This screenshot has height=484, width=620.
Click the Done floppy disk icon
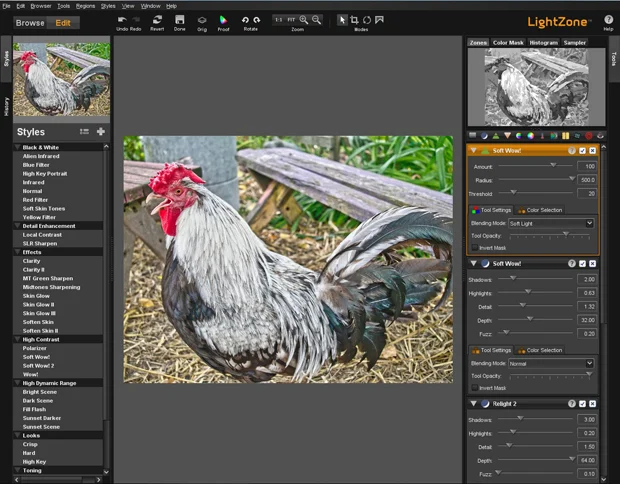180,20
